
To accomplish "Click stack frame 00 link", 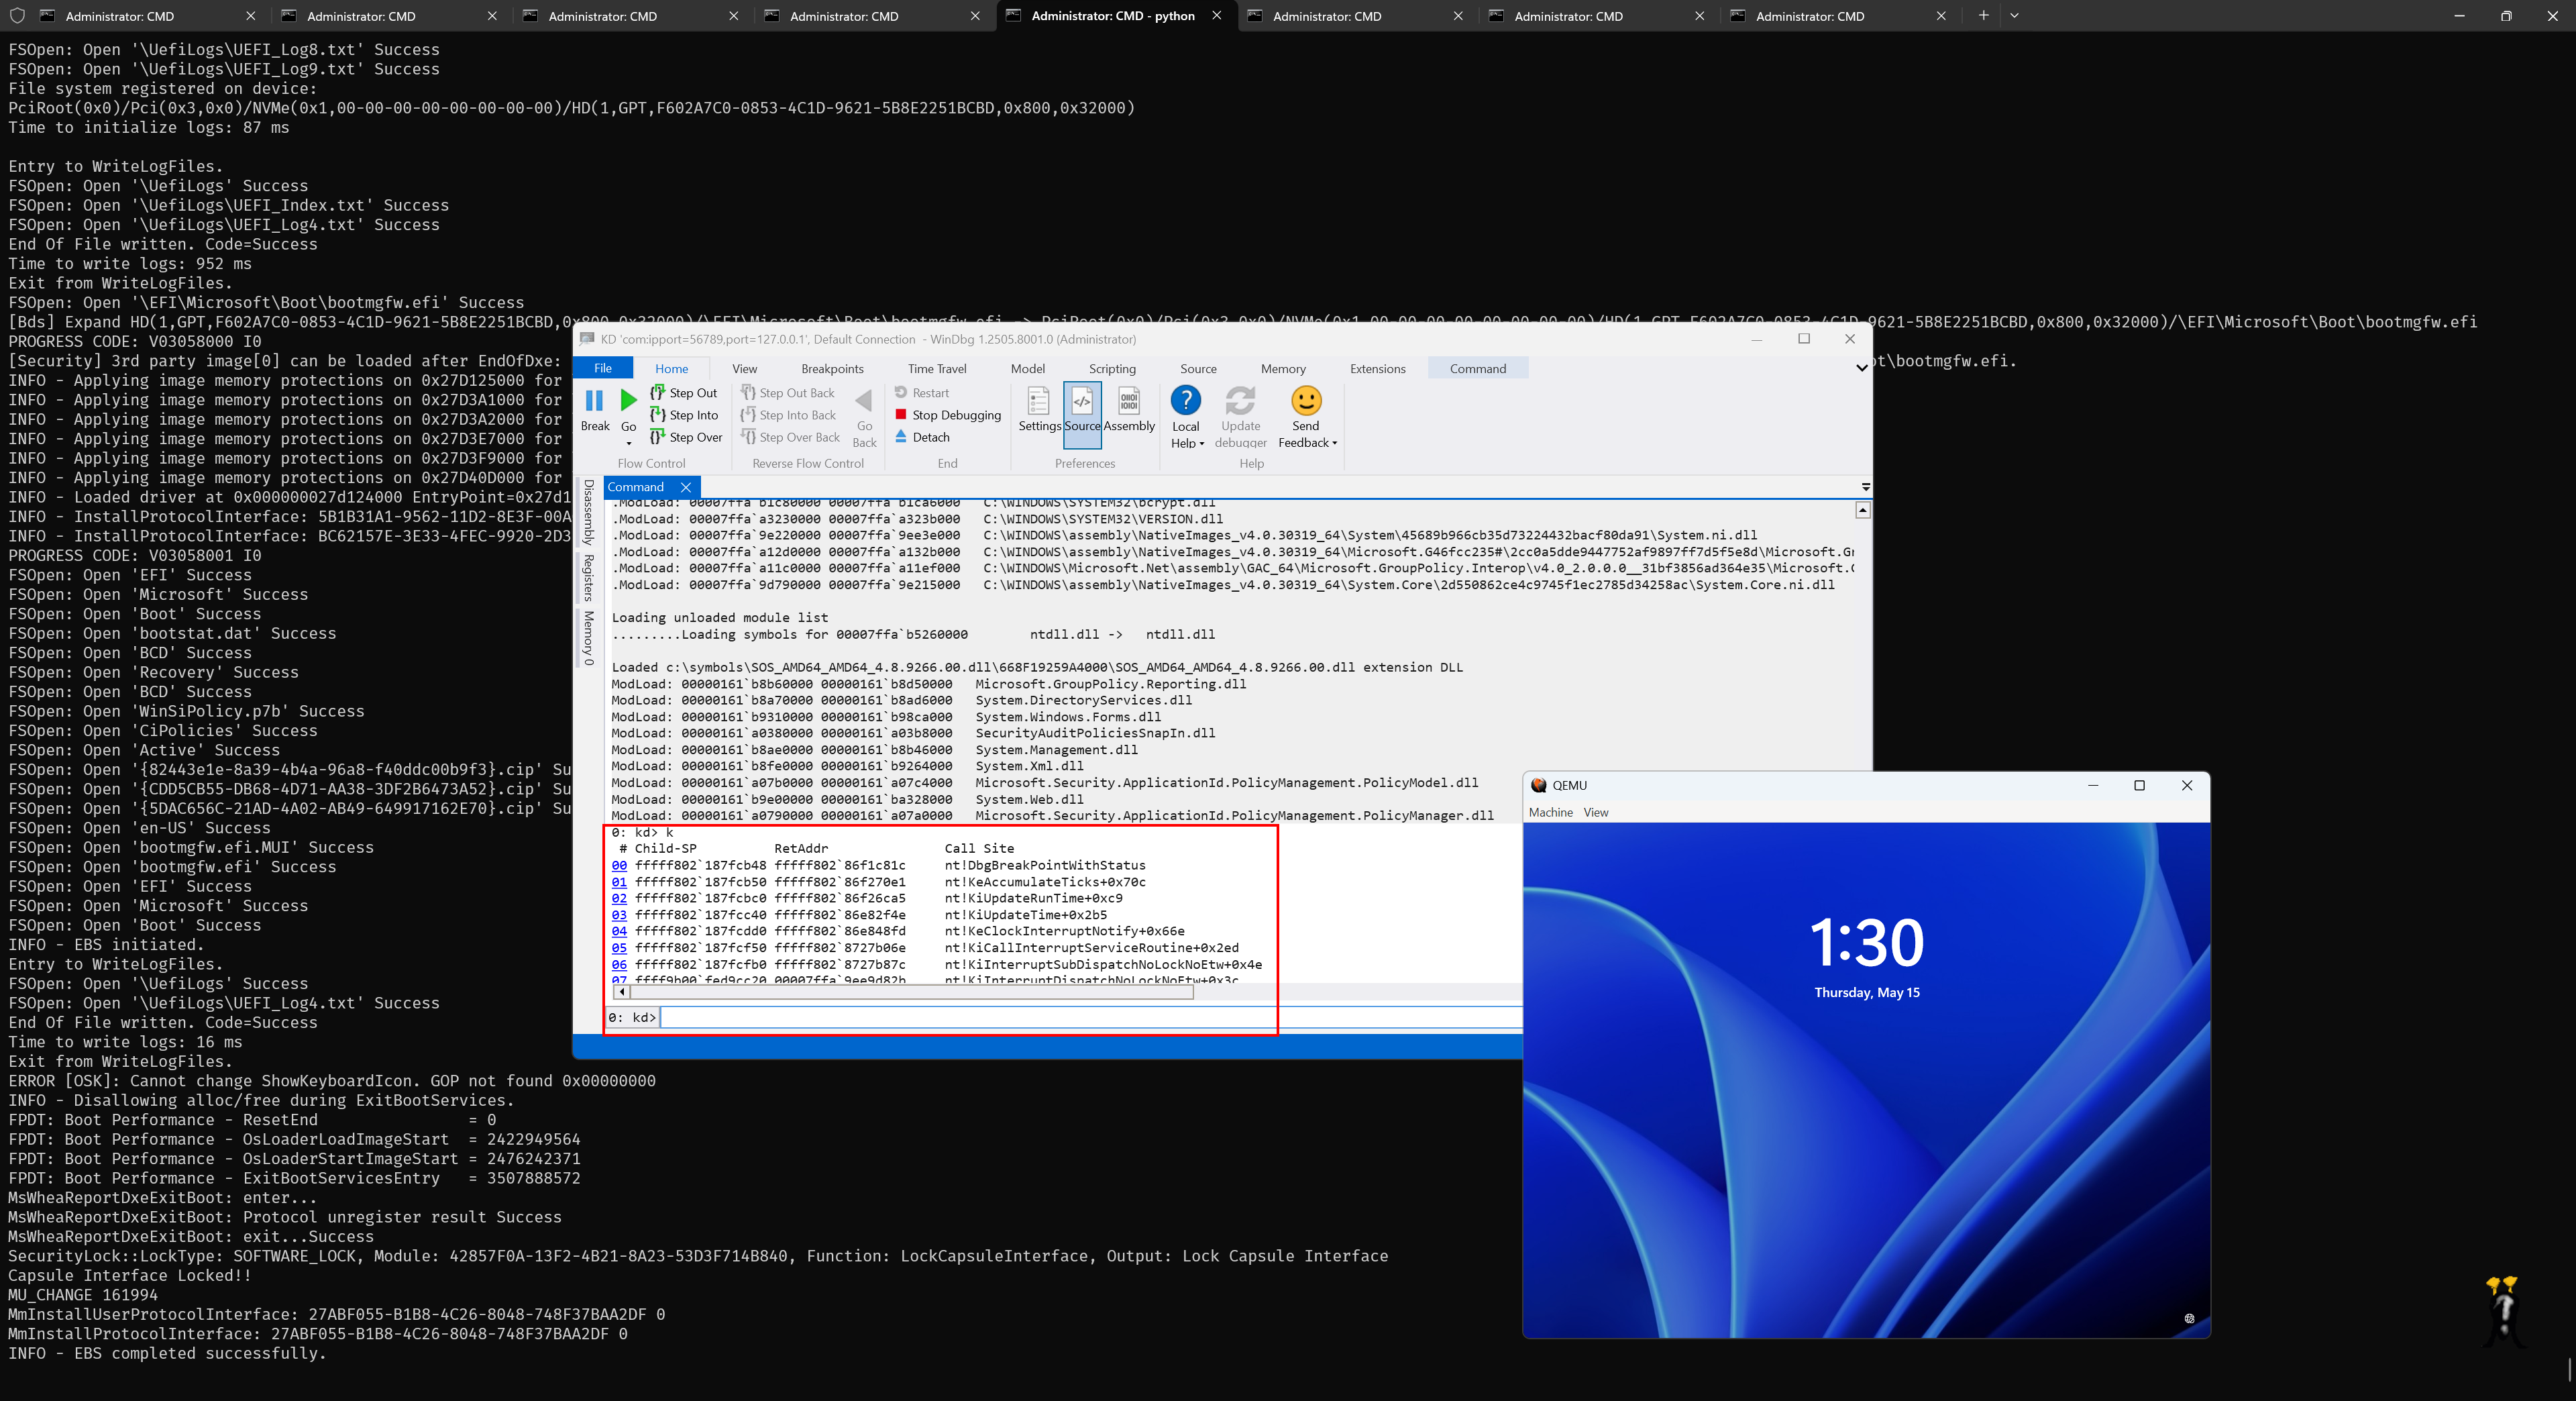I will [619, 866].
